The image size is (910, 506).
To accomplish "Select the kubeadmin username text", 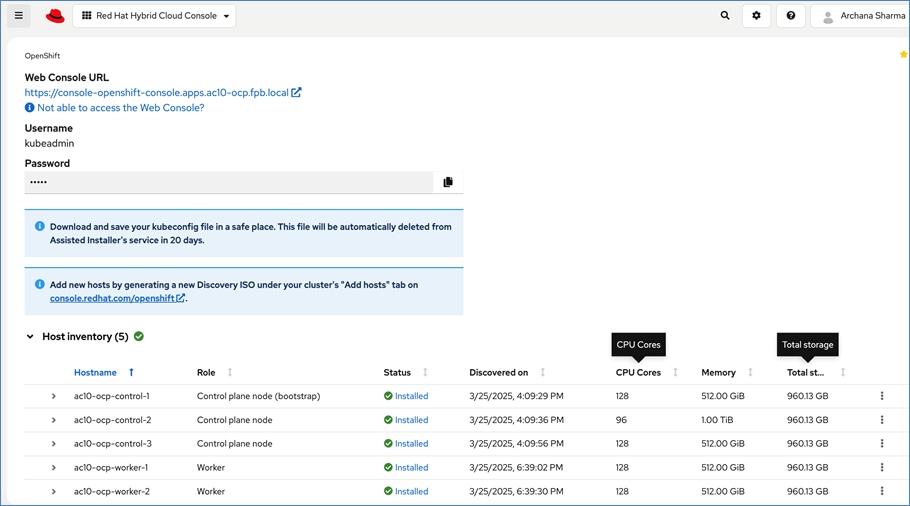I will (x=49, y=143).
